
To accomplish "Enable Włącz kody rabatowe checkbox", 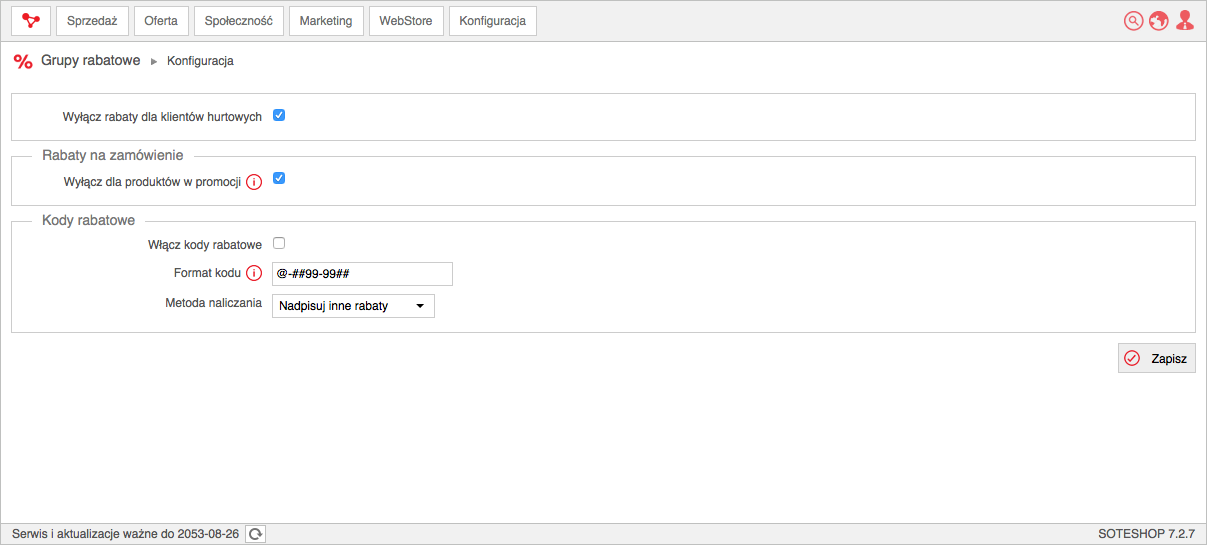I will (x=279, y=242).
